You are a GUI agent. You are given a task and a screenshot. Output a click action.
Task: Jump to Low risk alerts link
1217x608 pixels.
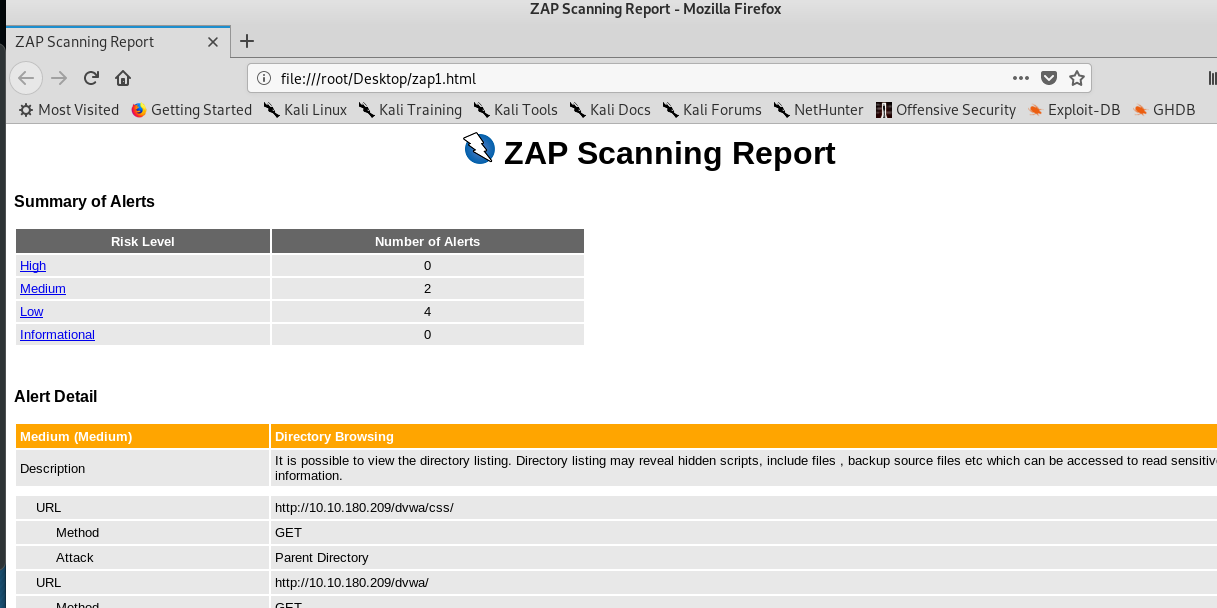tap(32, 312)
